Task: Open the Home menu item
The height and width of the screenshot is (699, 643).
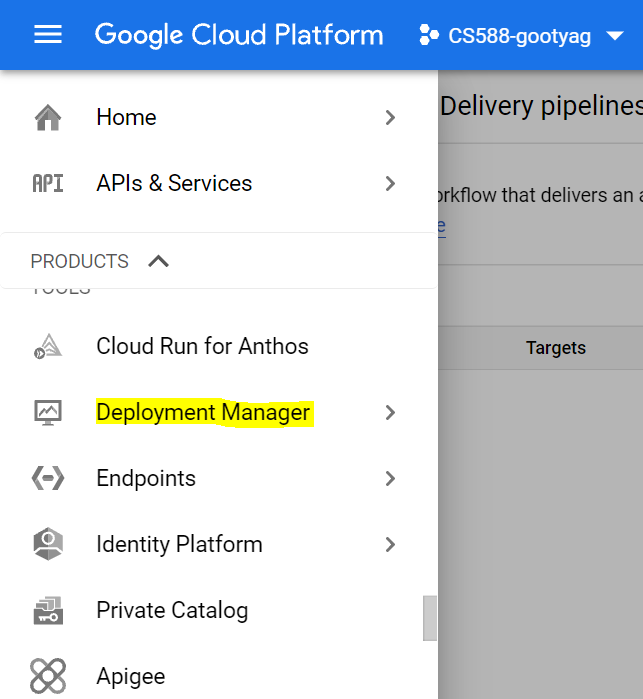Action: (x=126, y=117)
